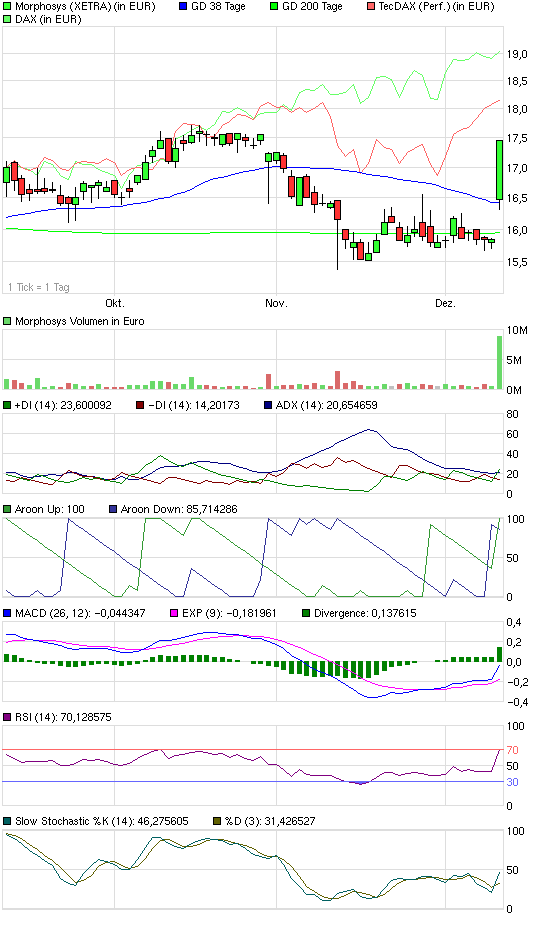This screenshot has height=931, width=545.
Task: Click the blue GD 38 Tage legend swatch
Action: pyautogui.click(x=183, y=7)
